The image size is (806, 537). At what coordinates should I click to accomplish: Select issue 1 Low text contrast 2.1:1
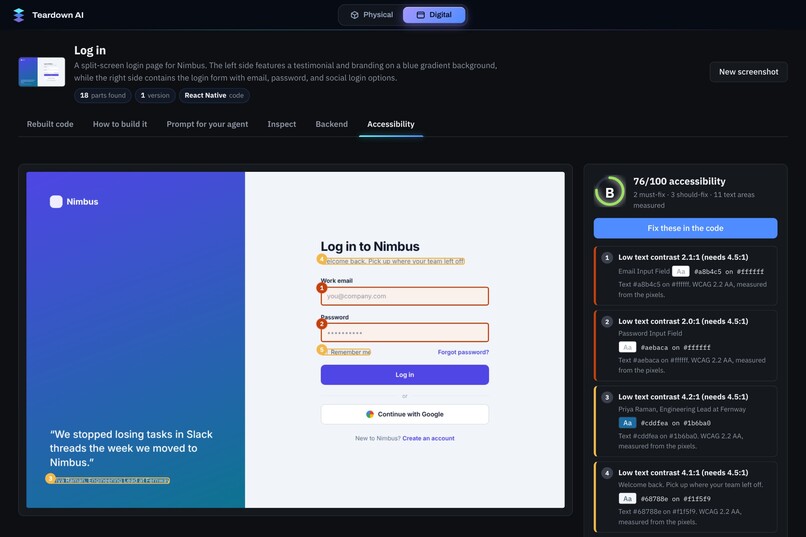tap(685, 276)
